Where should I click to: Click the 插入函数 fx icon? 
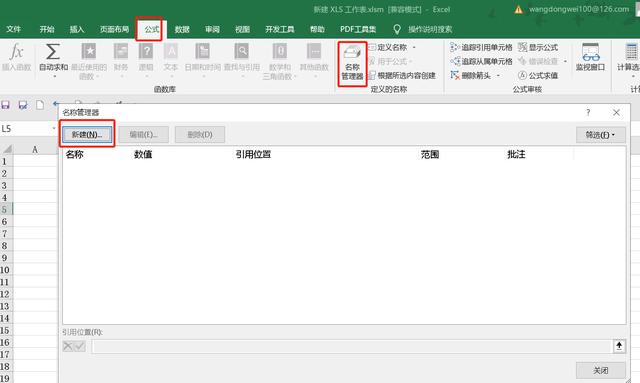[16, 52]
